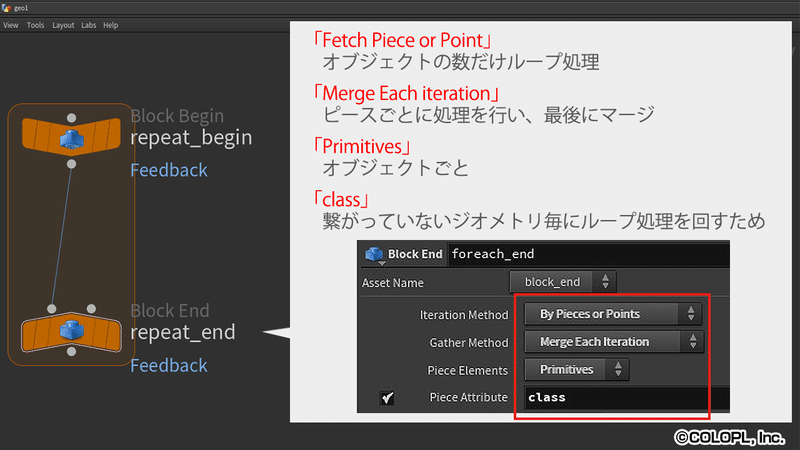Toggle the Piece Attribute checkbox
Viewport: 800px width, 450px height.
tap(387, 397)
